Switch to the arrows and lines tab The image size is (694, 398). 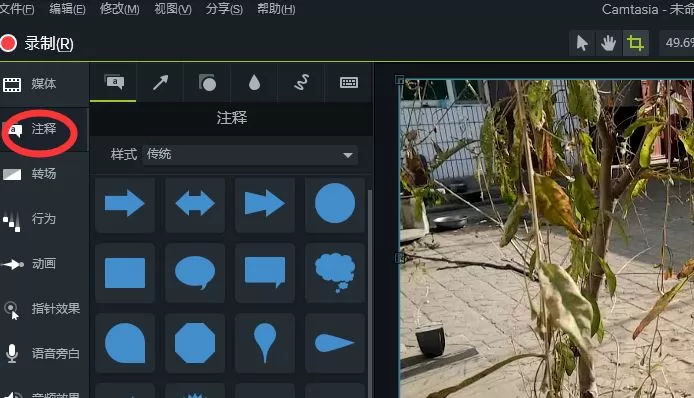pyautogui.click(x=160, y=82)
